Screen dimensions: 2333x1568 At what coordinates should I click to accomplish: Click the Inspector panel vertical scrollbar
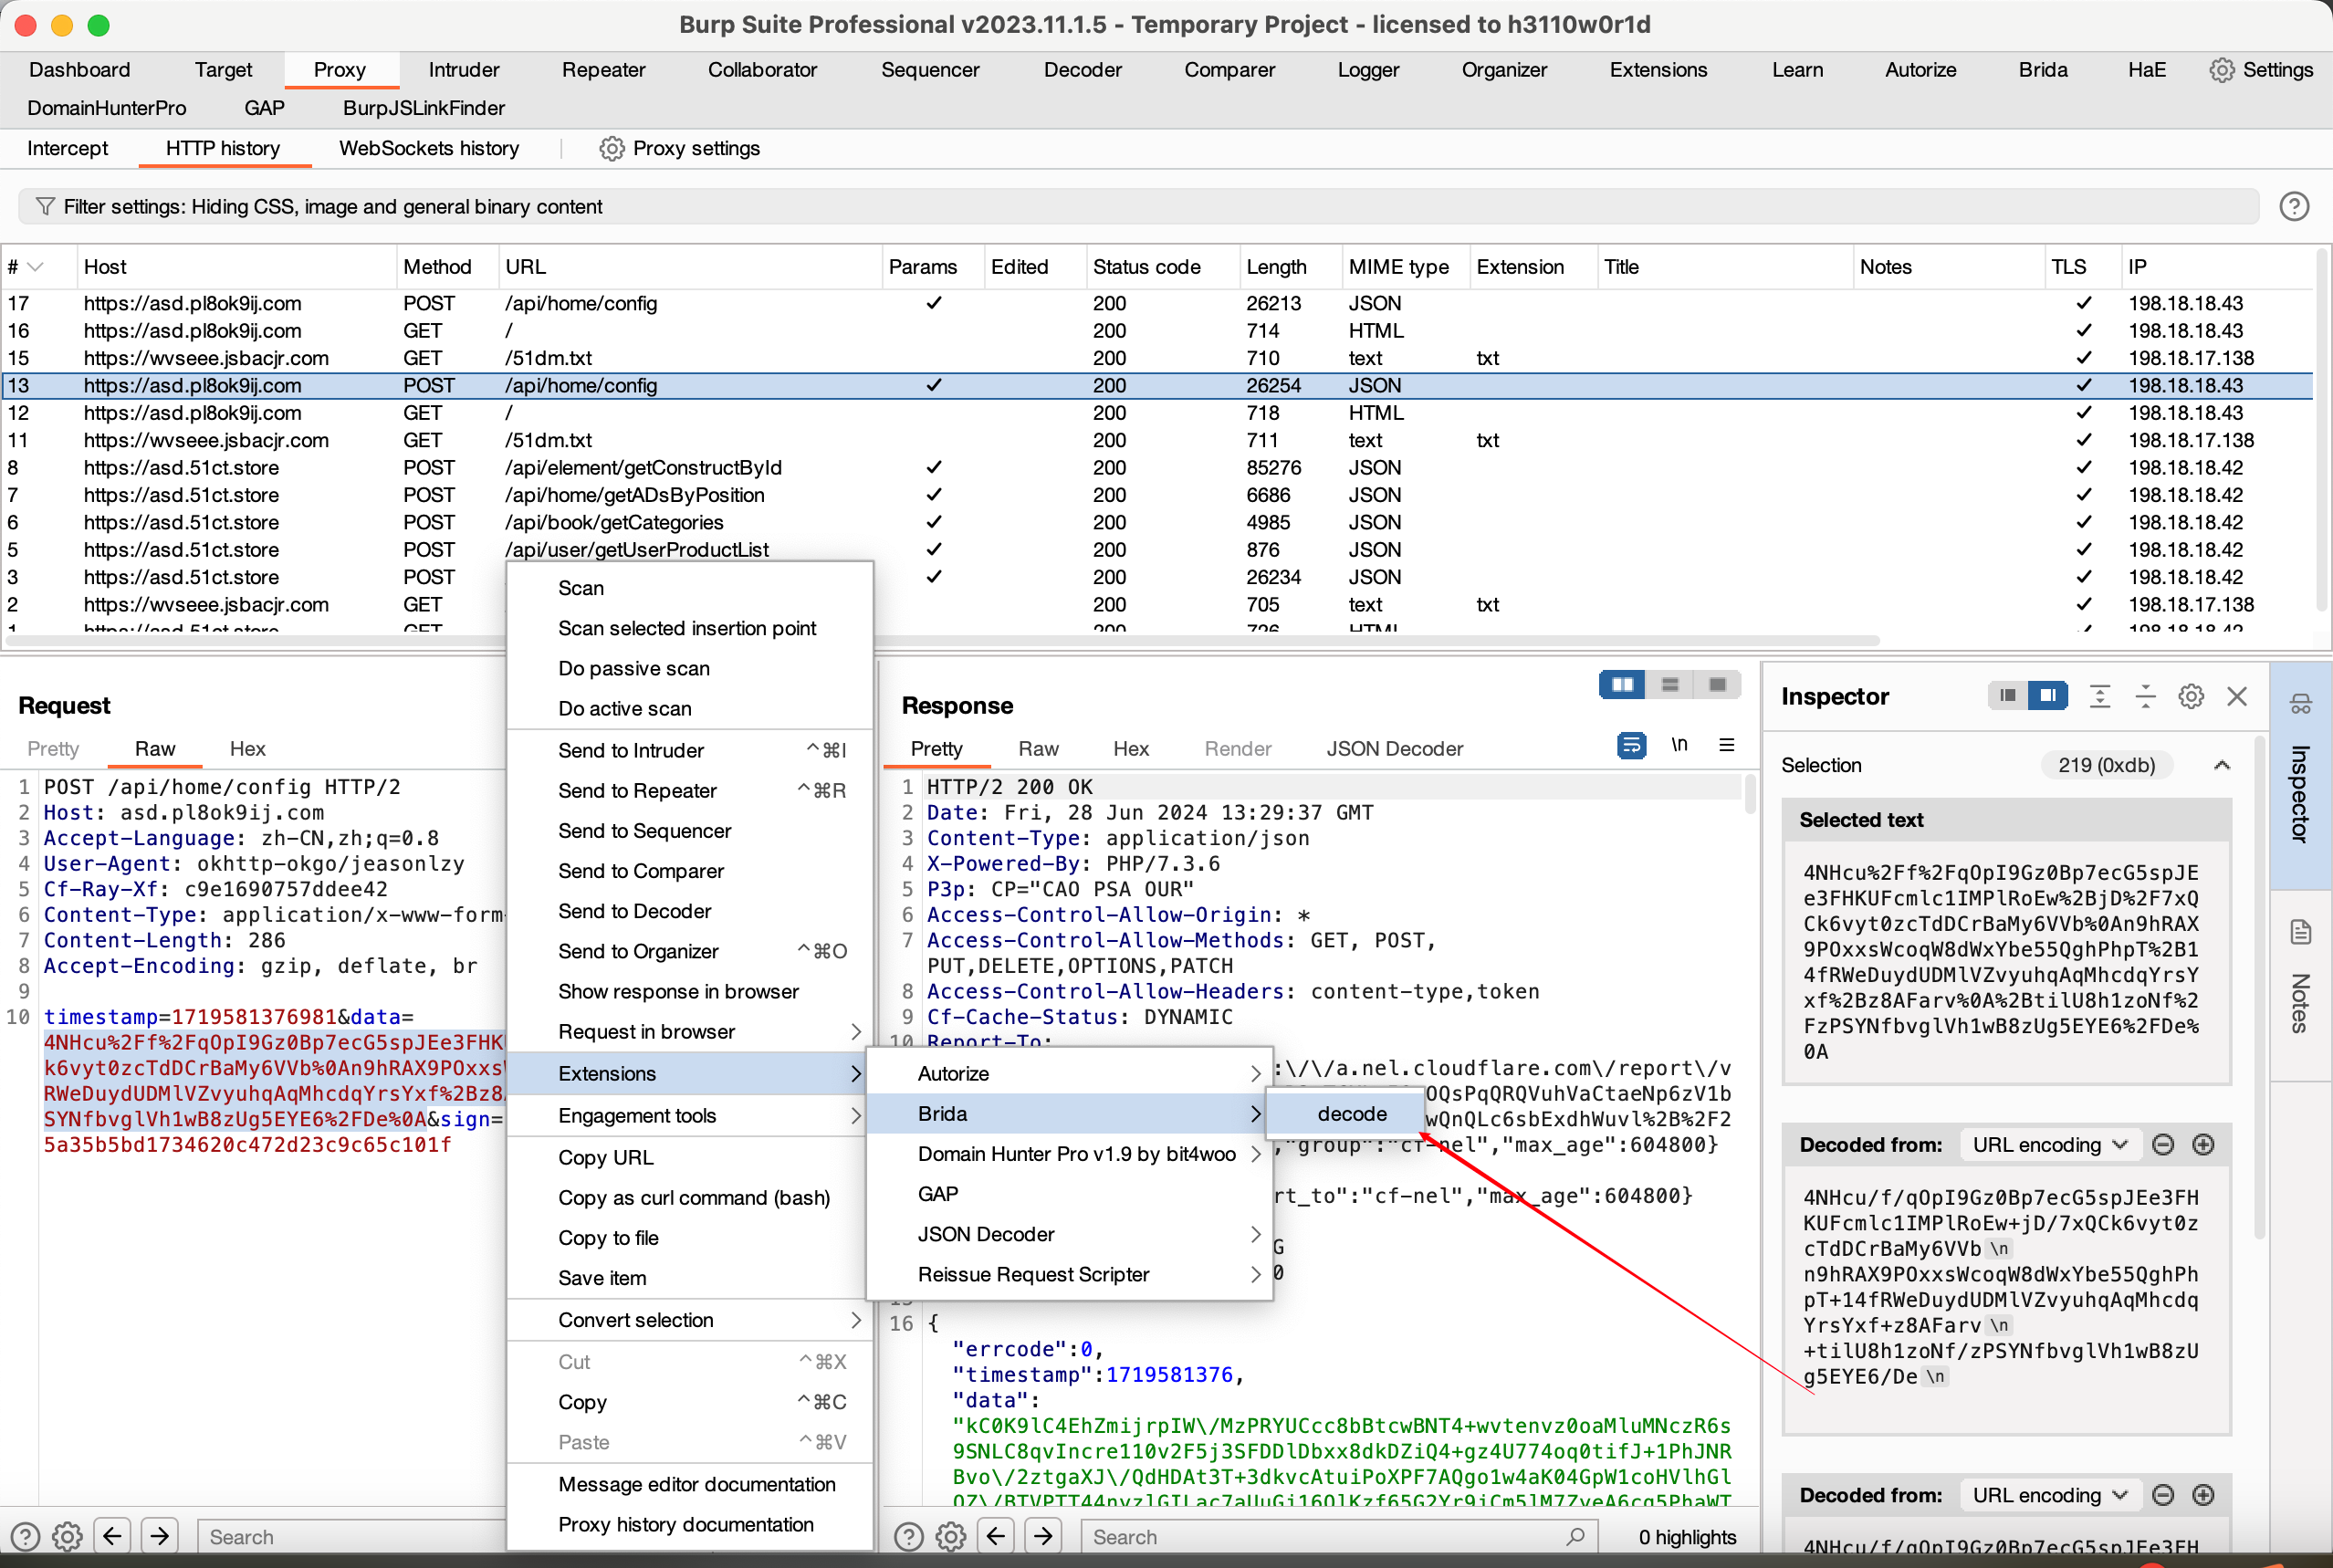tap(2259, 990)
